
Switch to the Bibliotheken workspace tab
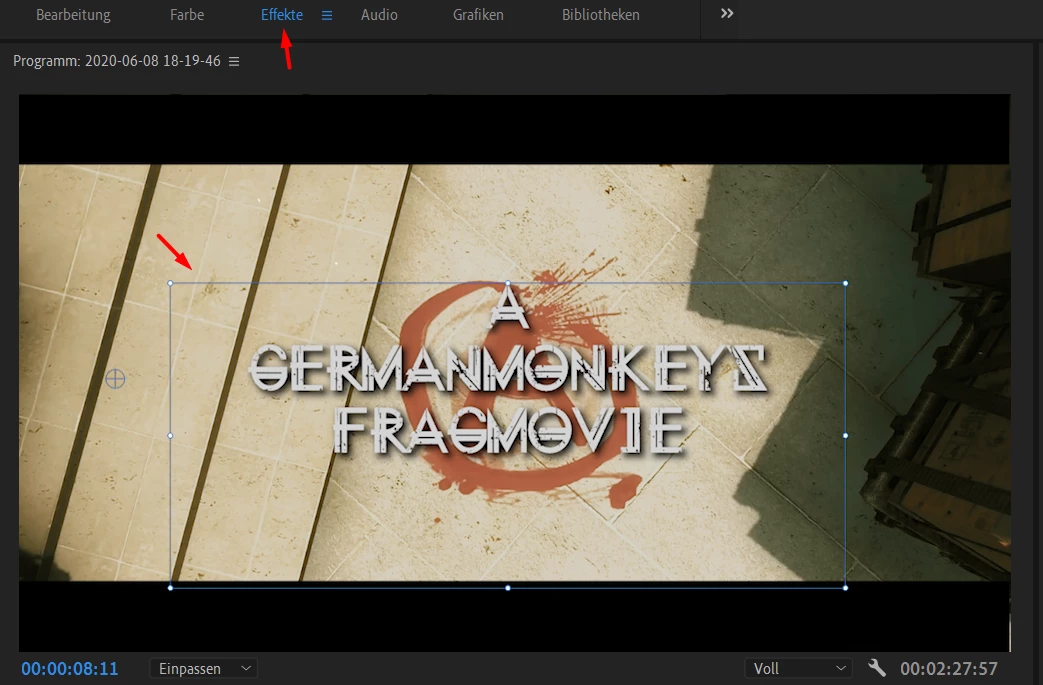(601, 15)
